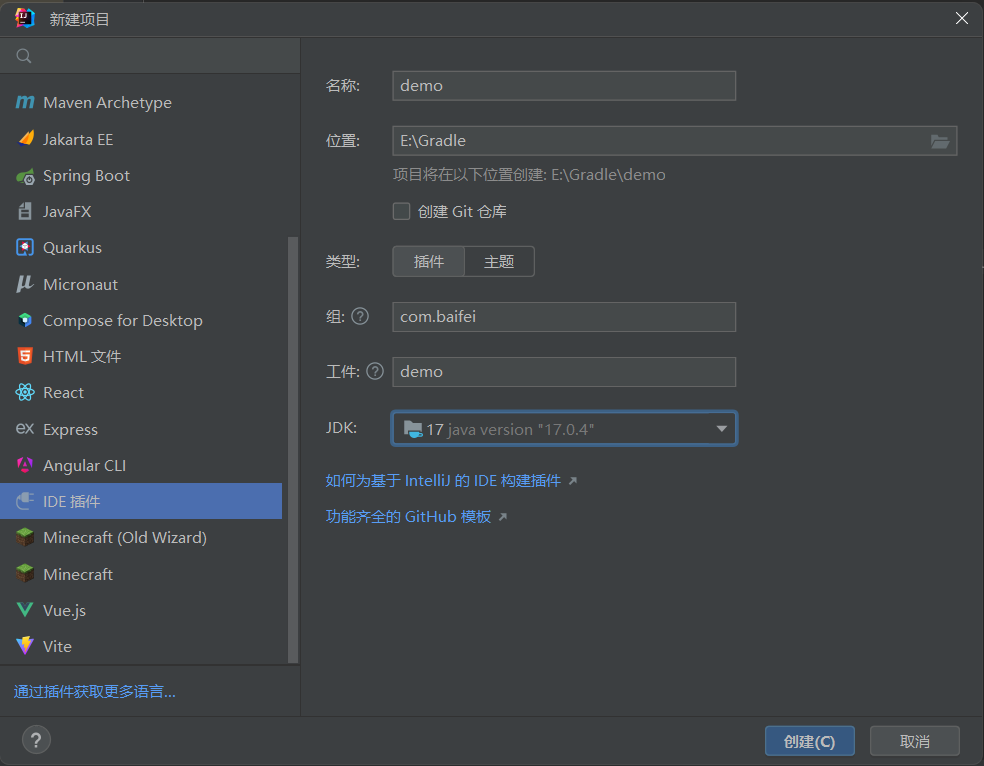Select Vue.js in the list
This screenshot has height=766, width=984.
point(141,610)
